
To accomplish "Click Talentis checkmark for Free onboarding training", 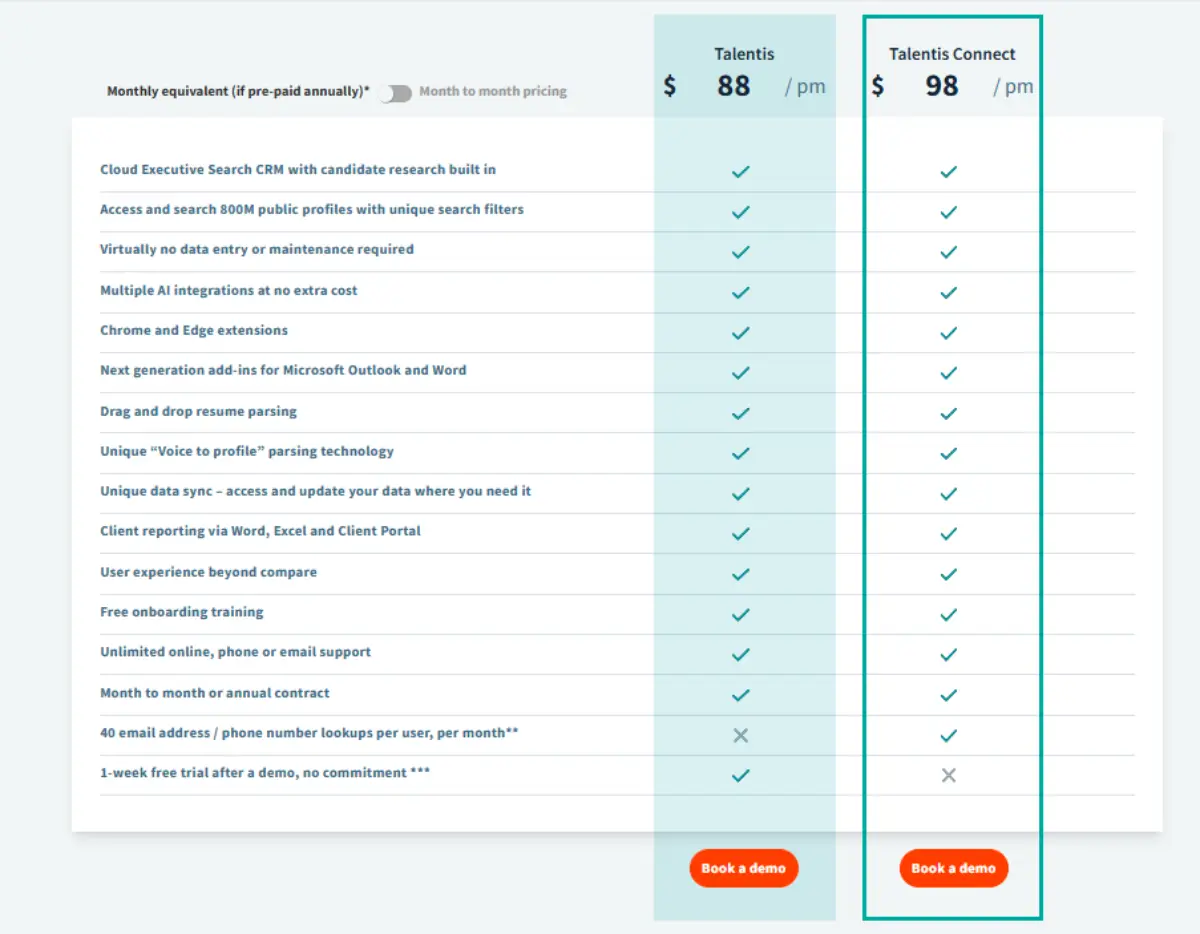I will point(740,614).
